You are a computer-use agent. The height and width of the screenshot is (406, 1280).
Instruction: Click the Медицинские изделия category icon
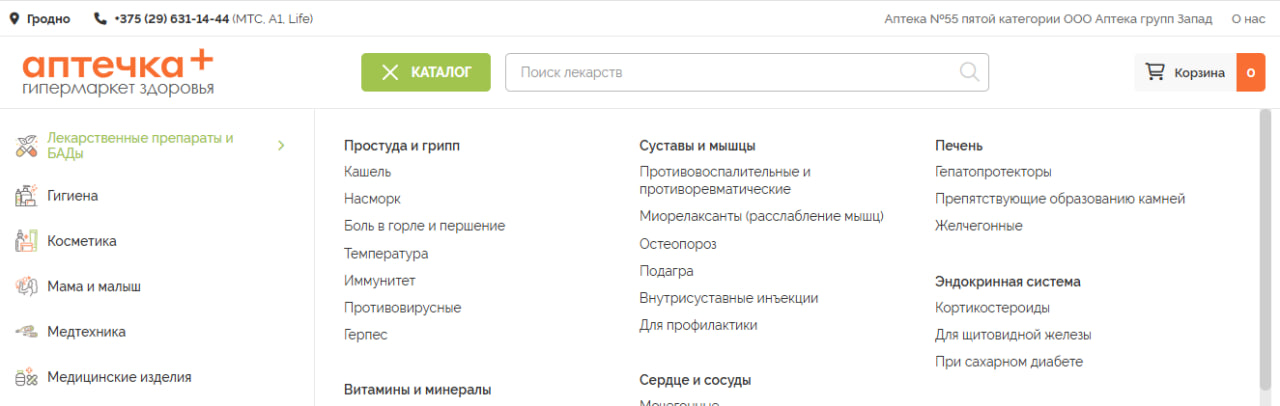(x=26, y=377)
